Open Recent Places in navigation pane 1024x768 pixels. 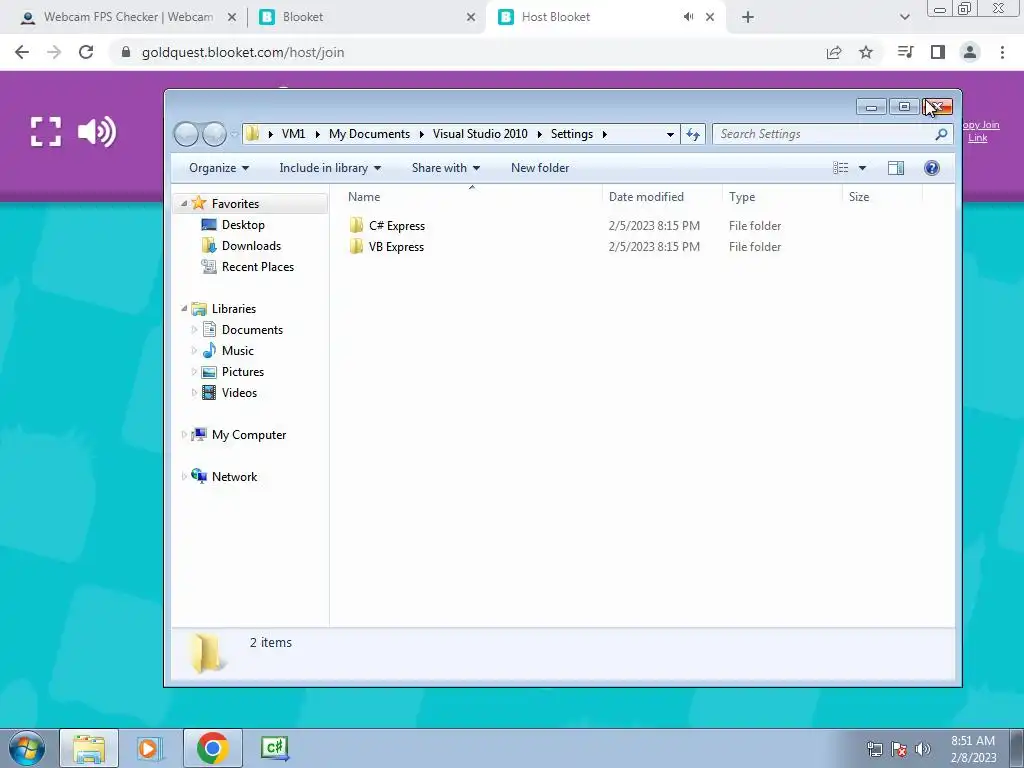(x=257, y=266)
